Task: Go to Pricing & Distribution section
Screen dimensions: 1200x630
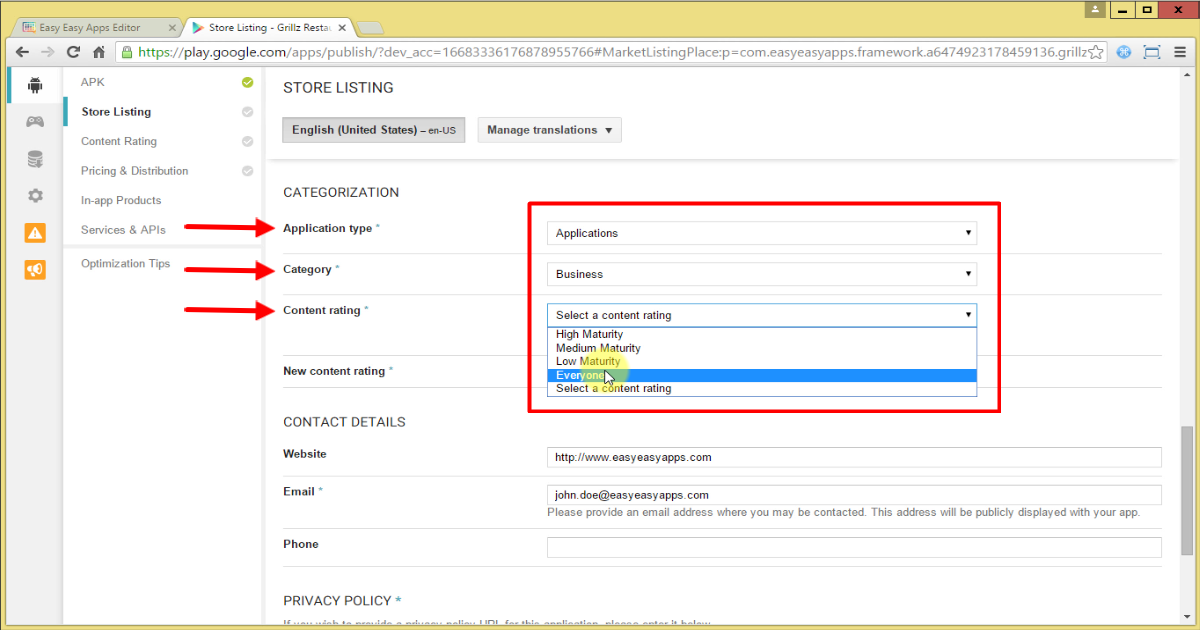Action: pyautogui.click(x=134, y=170)
